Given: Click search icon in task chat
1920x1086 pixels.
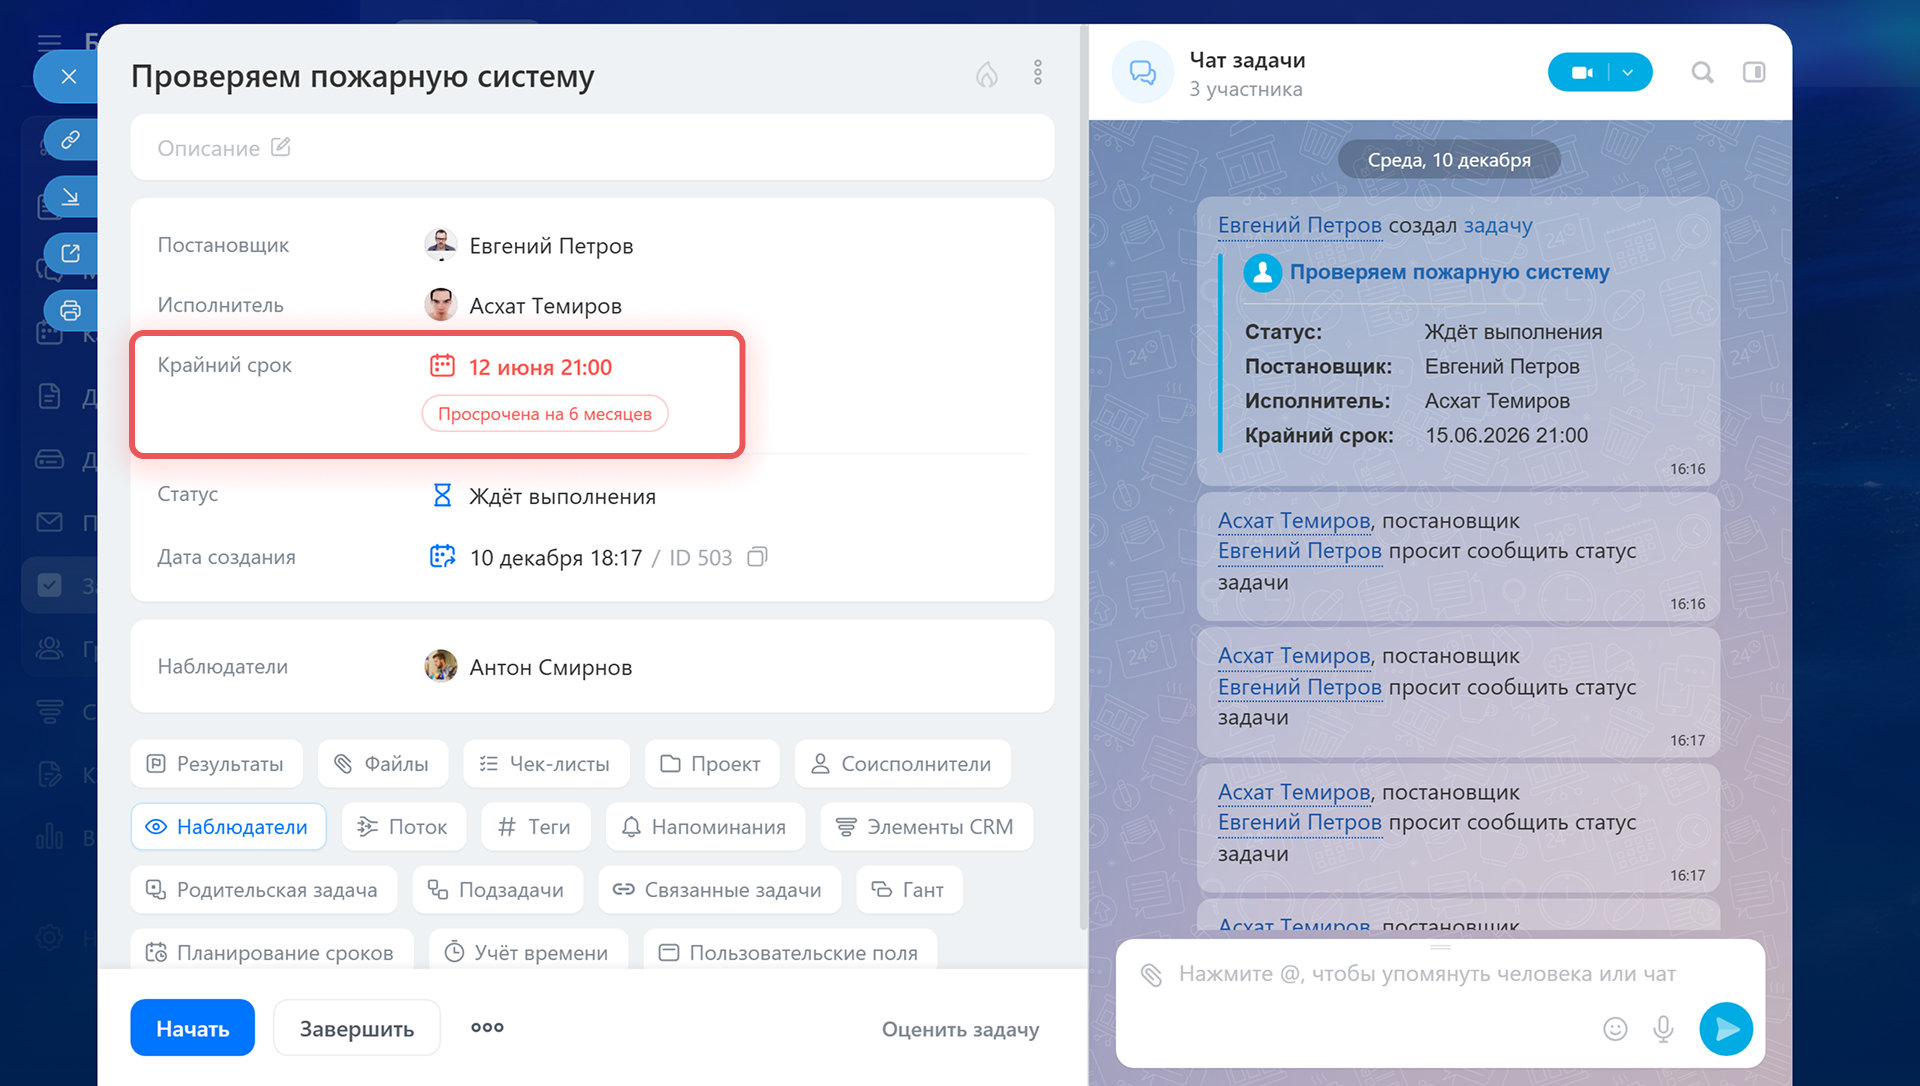Looking at the screenshot, I should pyautogui.click(x=1702, y=73).
